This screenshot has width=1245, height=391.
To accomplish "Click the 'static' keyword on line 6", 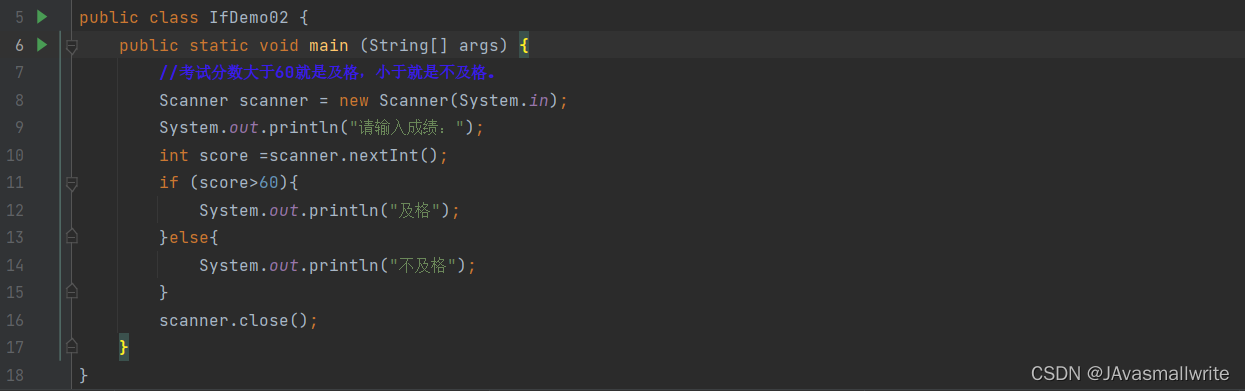I will click(x=219, y=45).
